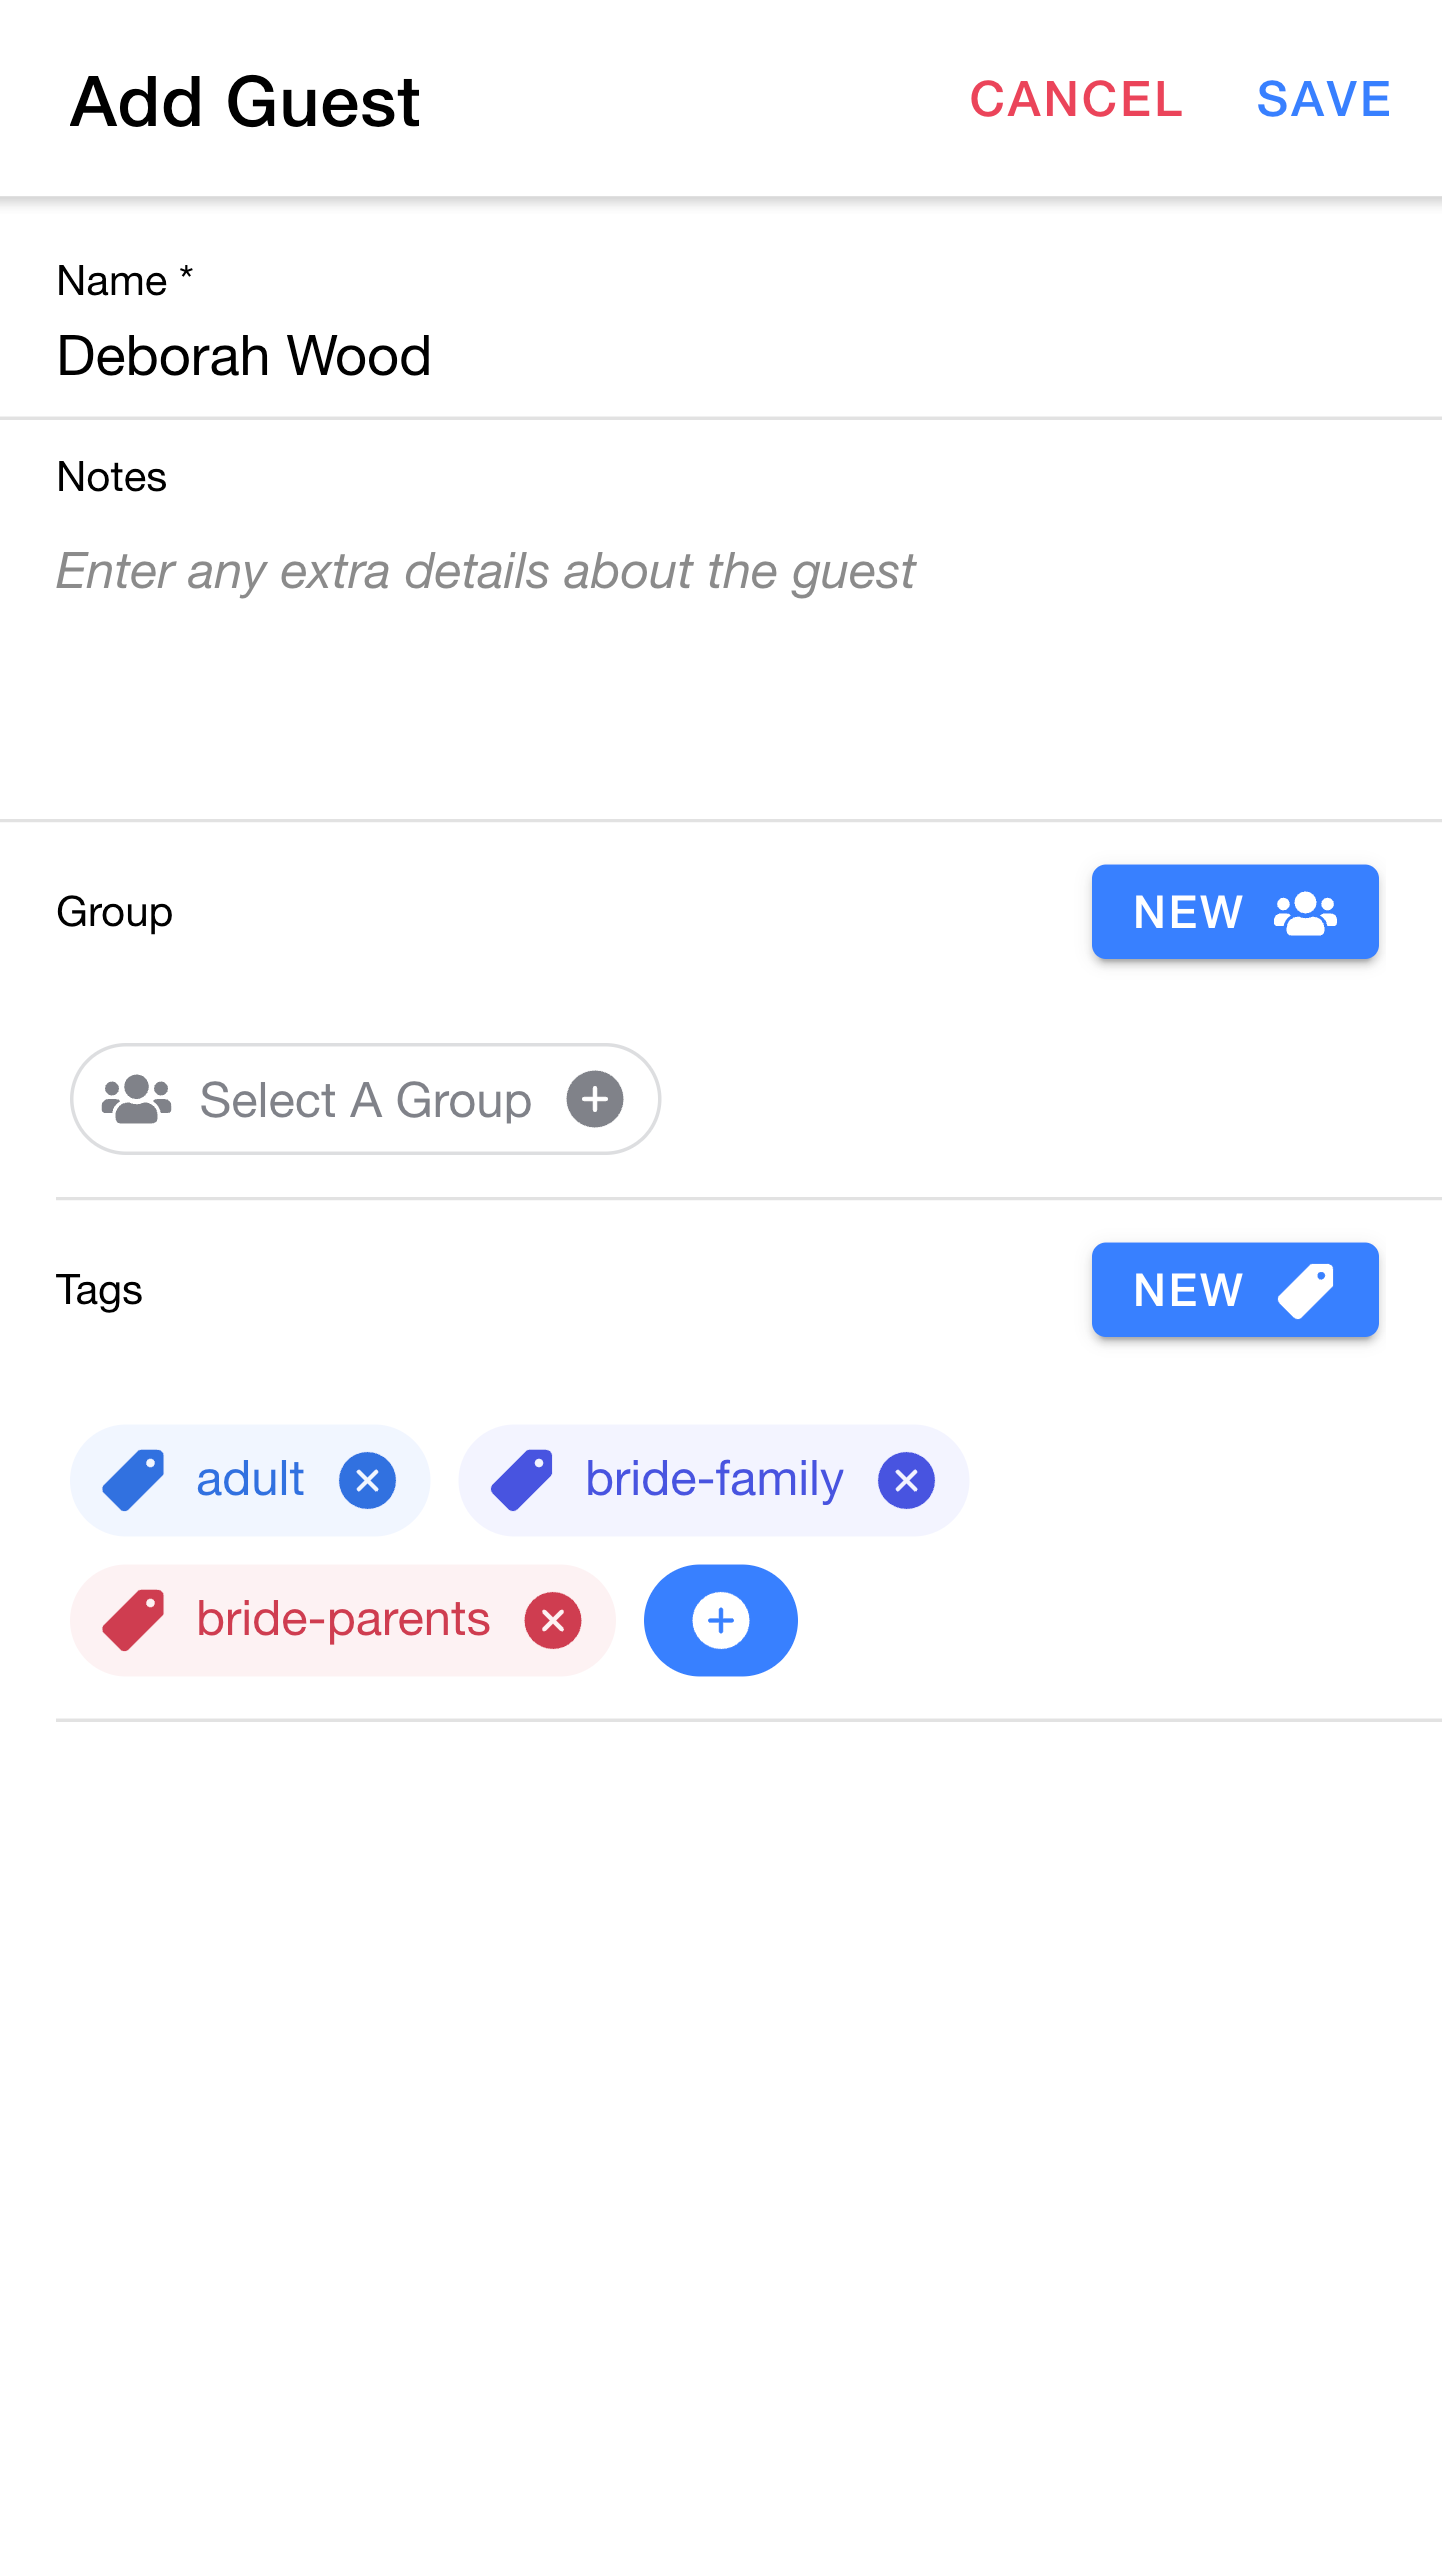1442x2562 pixels.
Task: Cancel adding the guest
Action: point(1076,99)
